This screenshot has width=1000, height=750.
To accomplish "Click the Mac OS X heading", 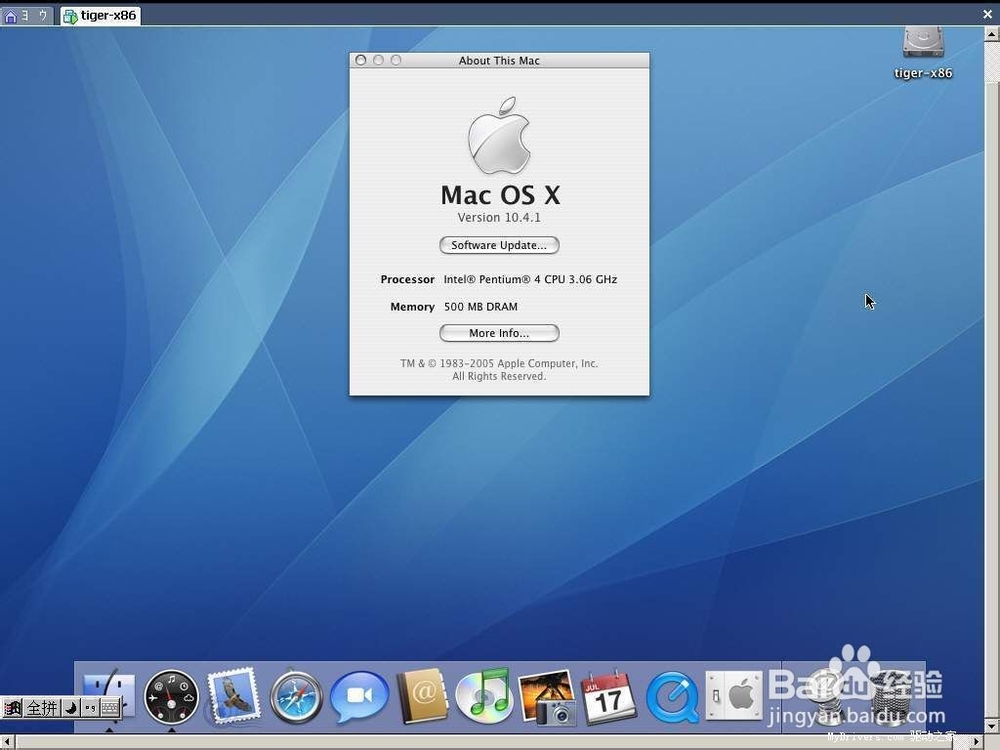I will pyautogui.click(x=500, y=195).
